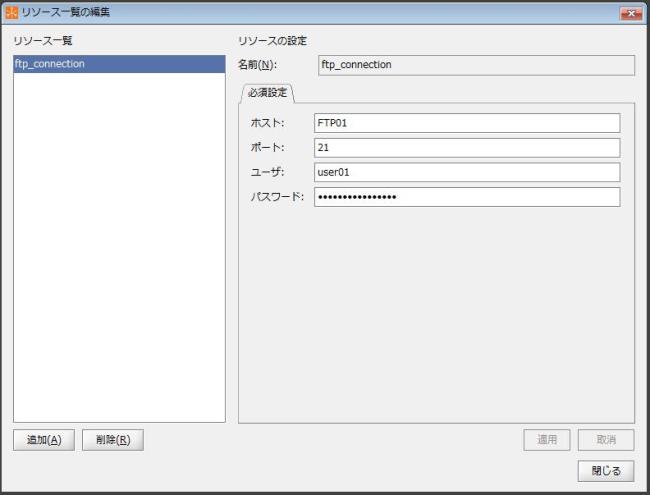The width and height of the screenshot is (650, 495).
Task: Switch to the 必須設定 tab
Action: point(268,93)
